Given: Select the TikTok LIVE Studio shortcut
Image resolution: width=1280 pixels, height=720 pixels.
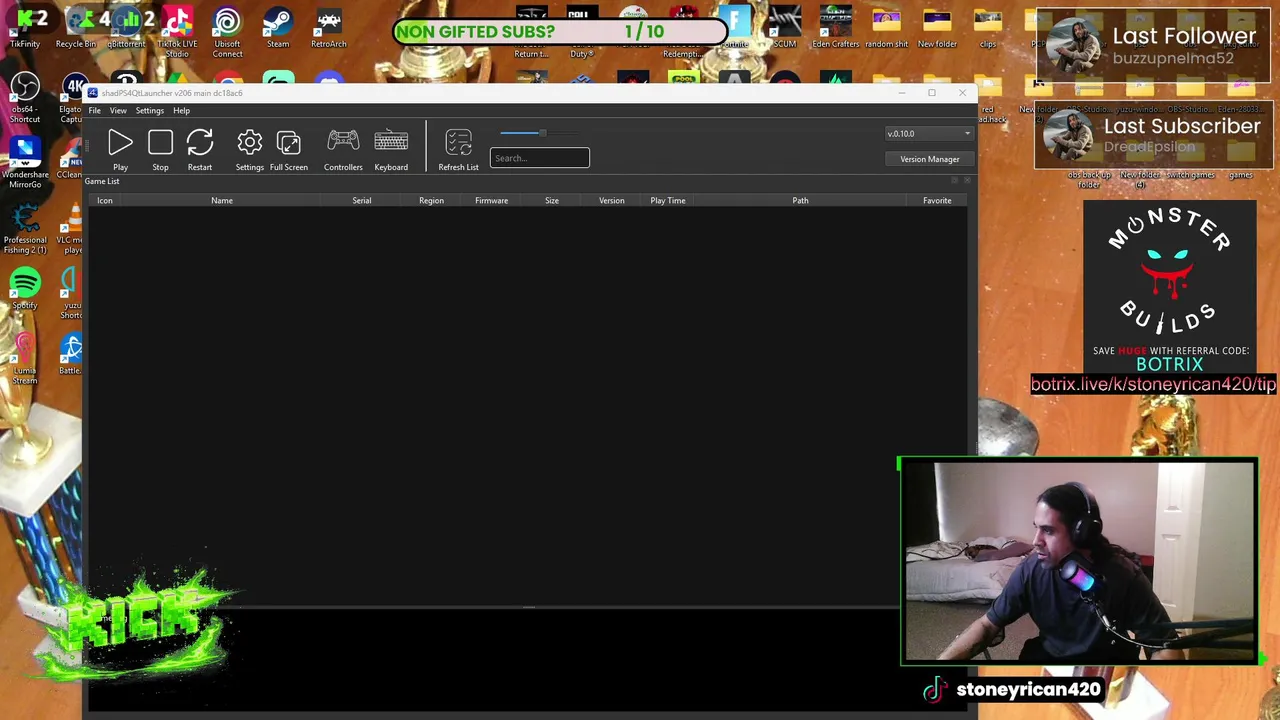Looking at the screenshot, I should click(x=177, y=33).
